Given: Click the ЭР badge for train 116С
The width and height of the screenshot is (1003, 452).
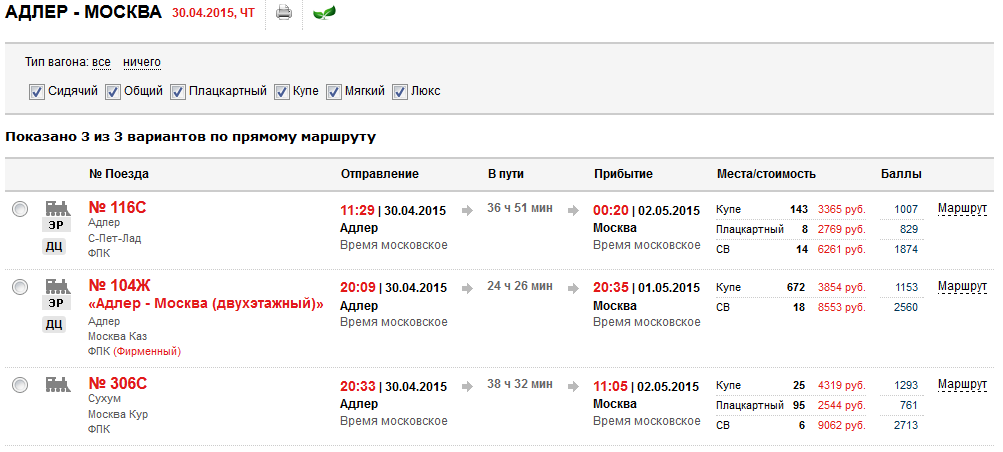Looking at the screenshot, I should coord(58,226).
